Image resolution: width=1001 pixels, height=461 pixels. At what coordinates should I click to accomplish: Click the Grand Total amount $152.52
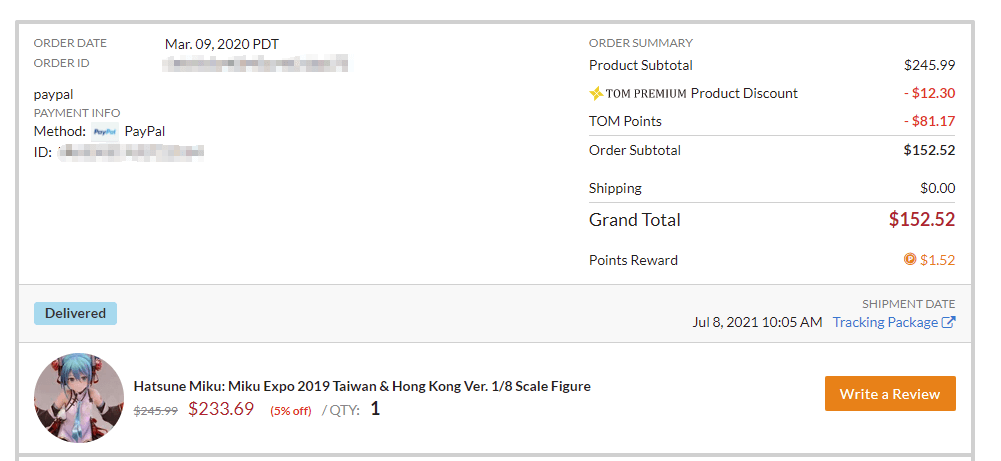[922, 220]
